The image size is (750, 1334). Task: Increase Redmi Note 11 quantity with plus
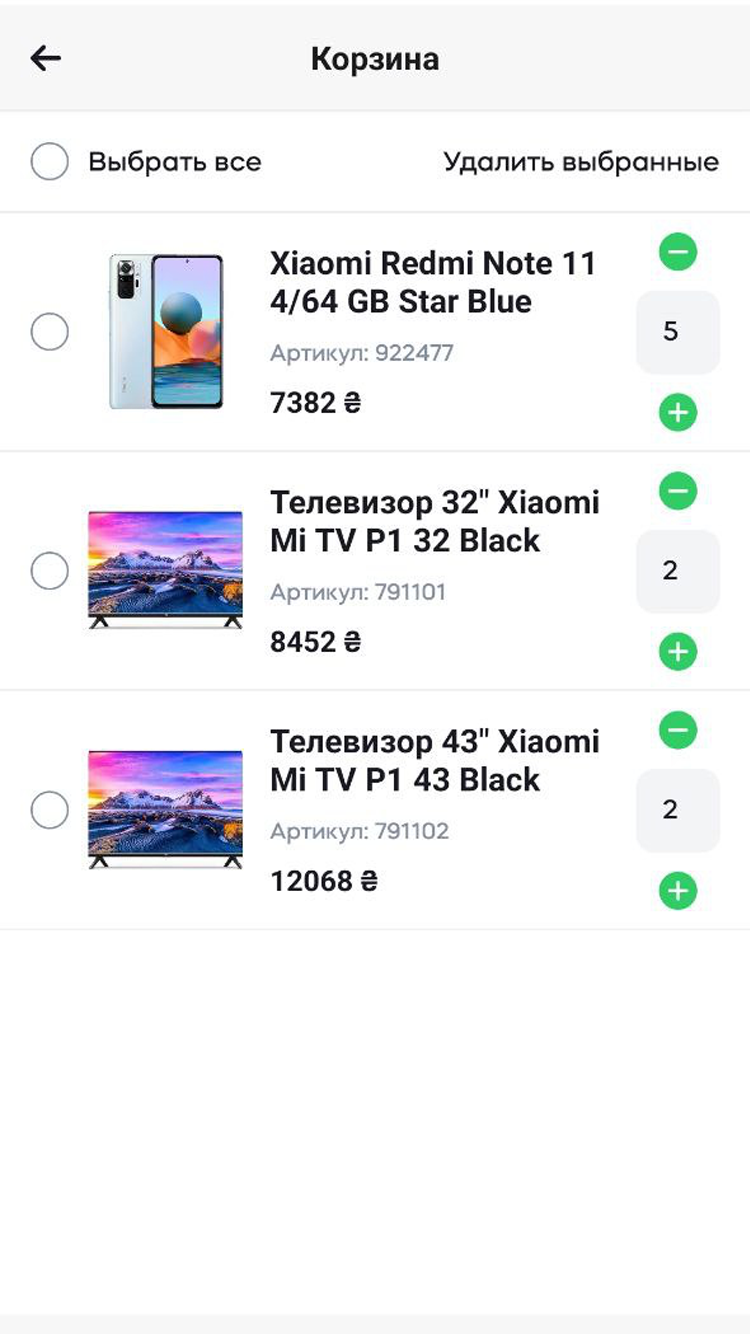(x=678, y=412)
